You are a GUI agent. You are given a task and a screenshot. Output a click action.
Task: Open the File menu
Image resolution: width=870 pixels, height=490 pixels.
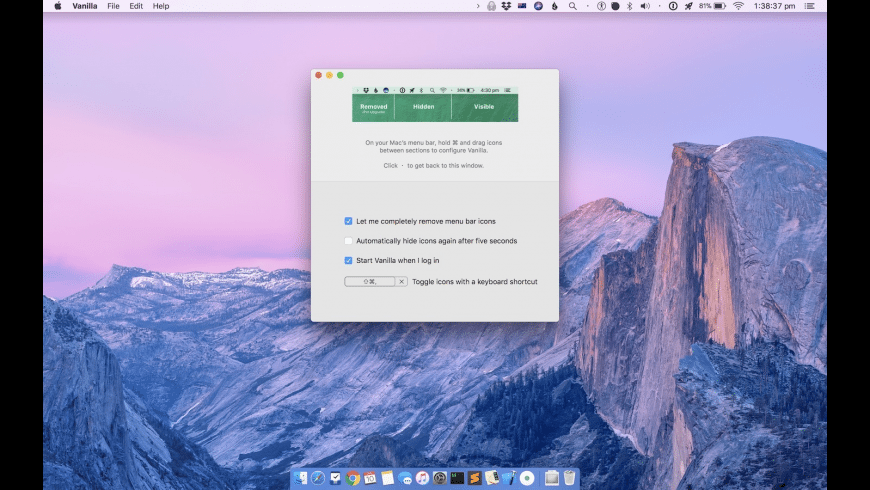point(113,6)
